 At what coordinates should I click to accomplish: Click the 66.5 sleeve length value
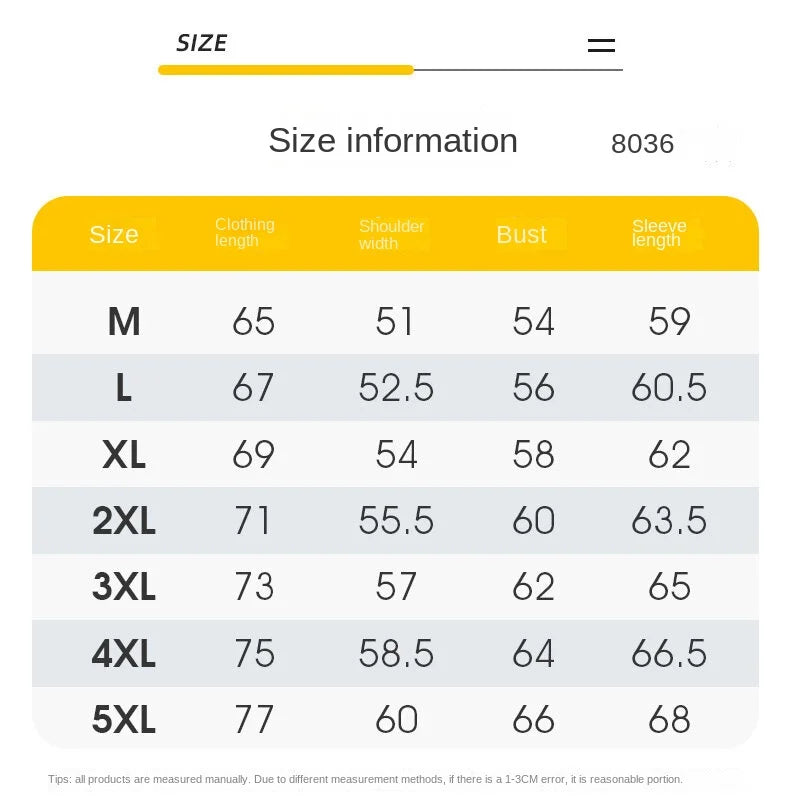[669, 653]
